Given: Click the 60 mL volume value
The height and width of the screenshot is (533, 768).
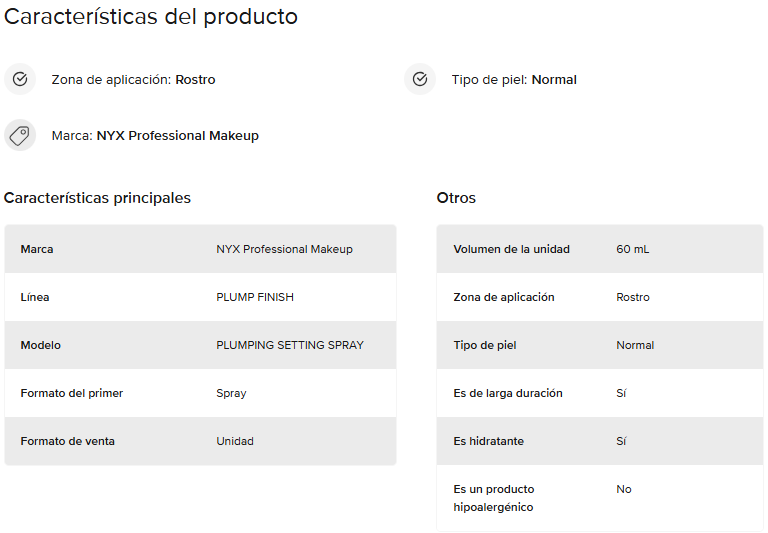Looking at the screenshot, I should (633, 249).
